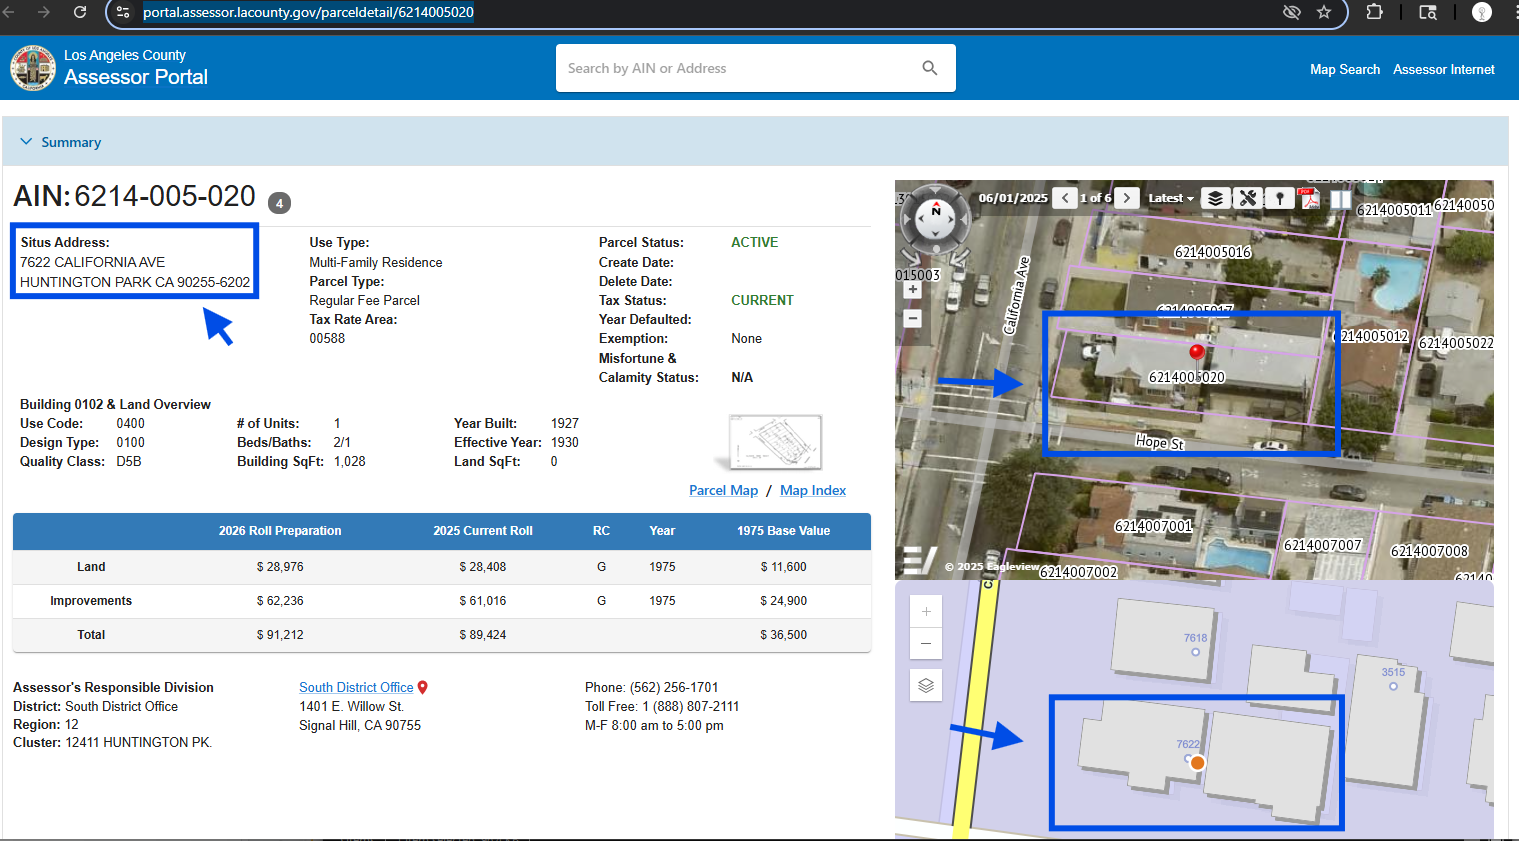
Task: Zoom in on the aerial imagery map
Action: point(912,290)
